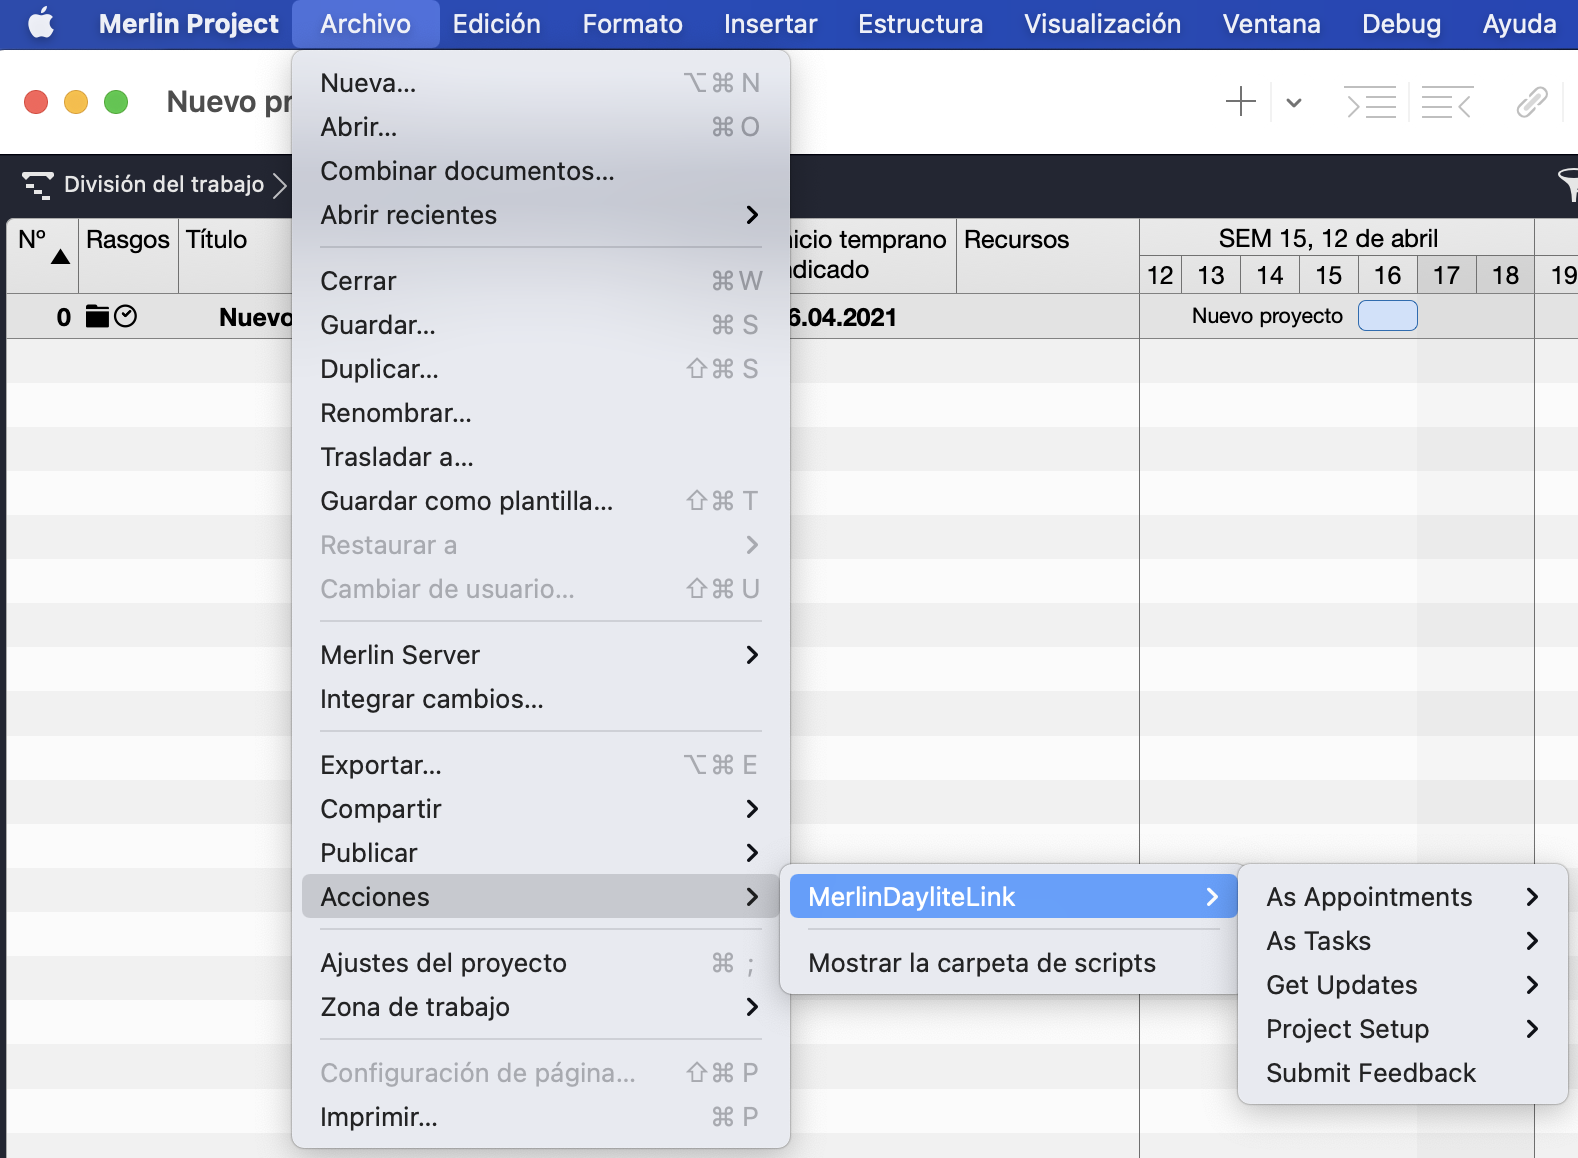Click the folder icon in row 0
The width and height of the screenshot is (1578, 1158).
[x=97, y=317]
